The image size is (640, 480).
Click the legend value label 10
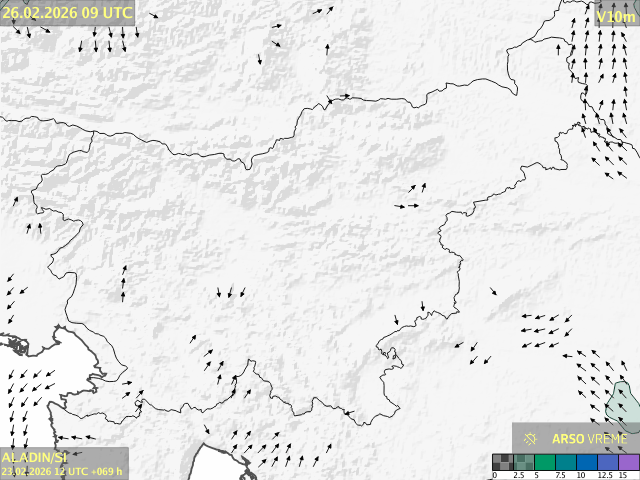(x=580, y=475)
